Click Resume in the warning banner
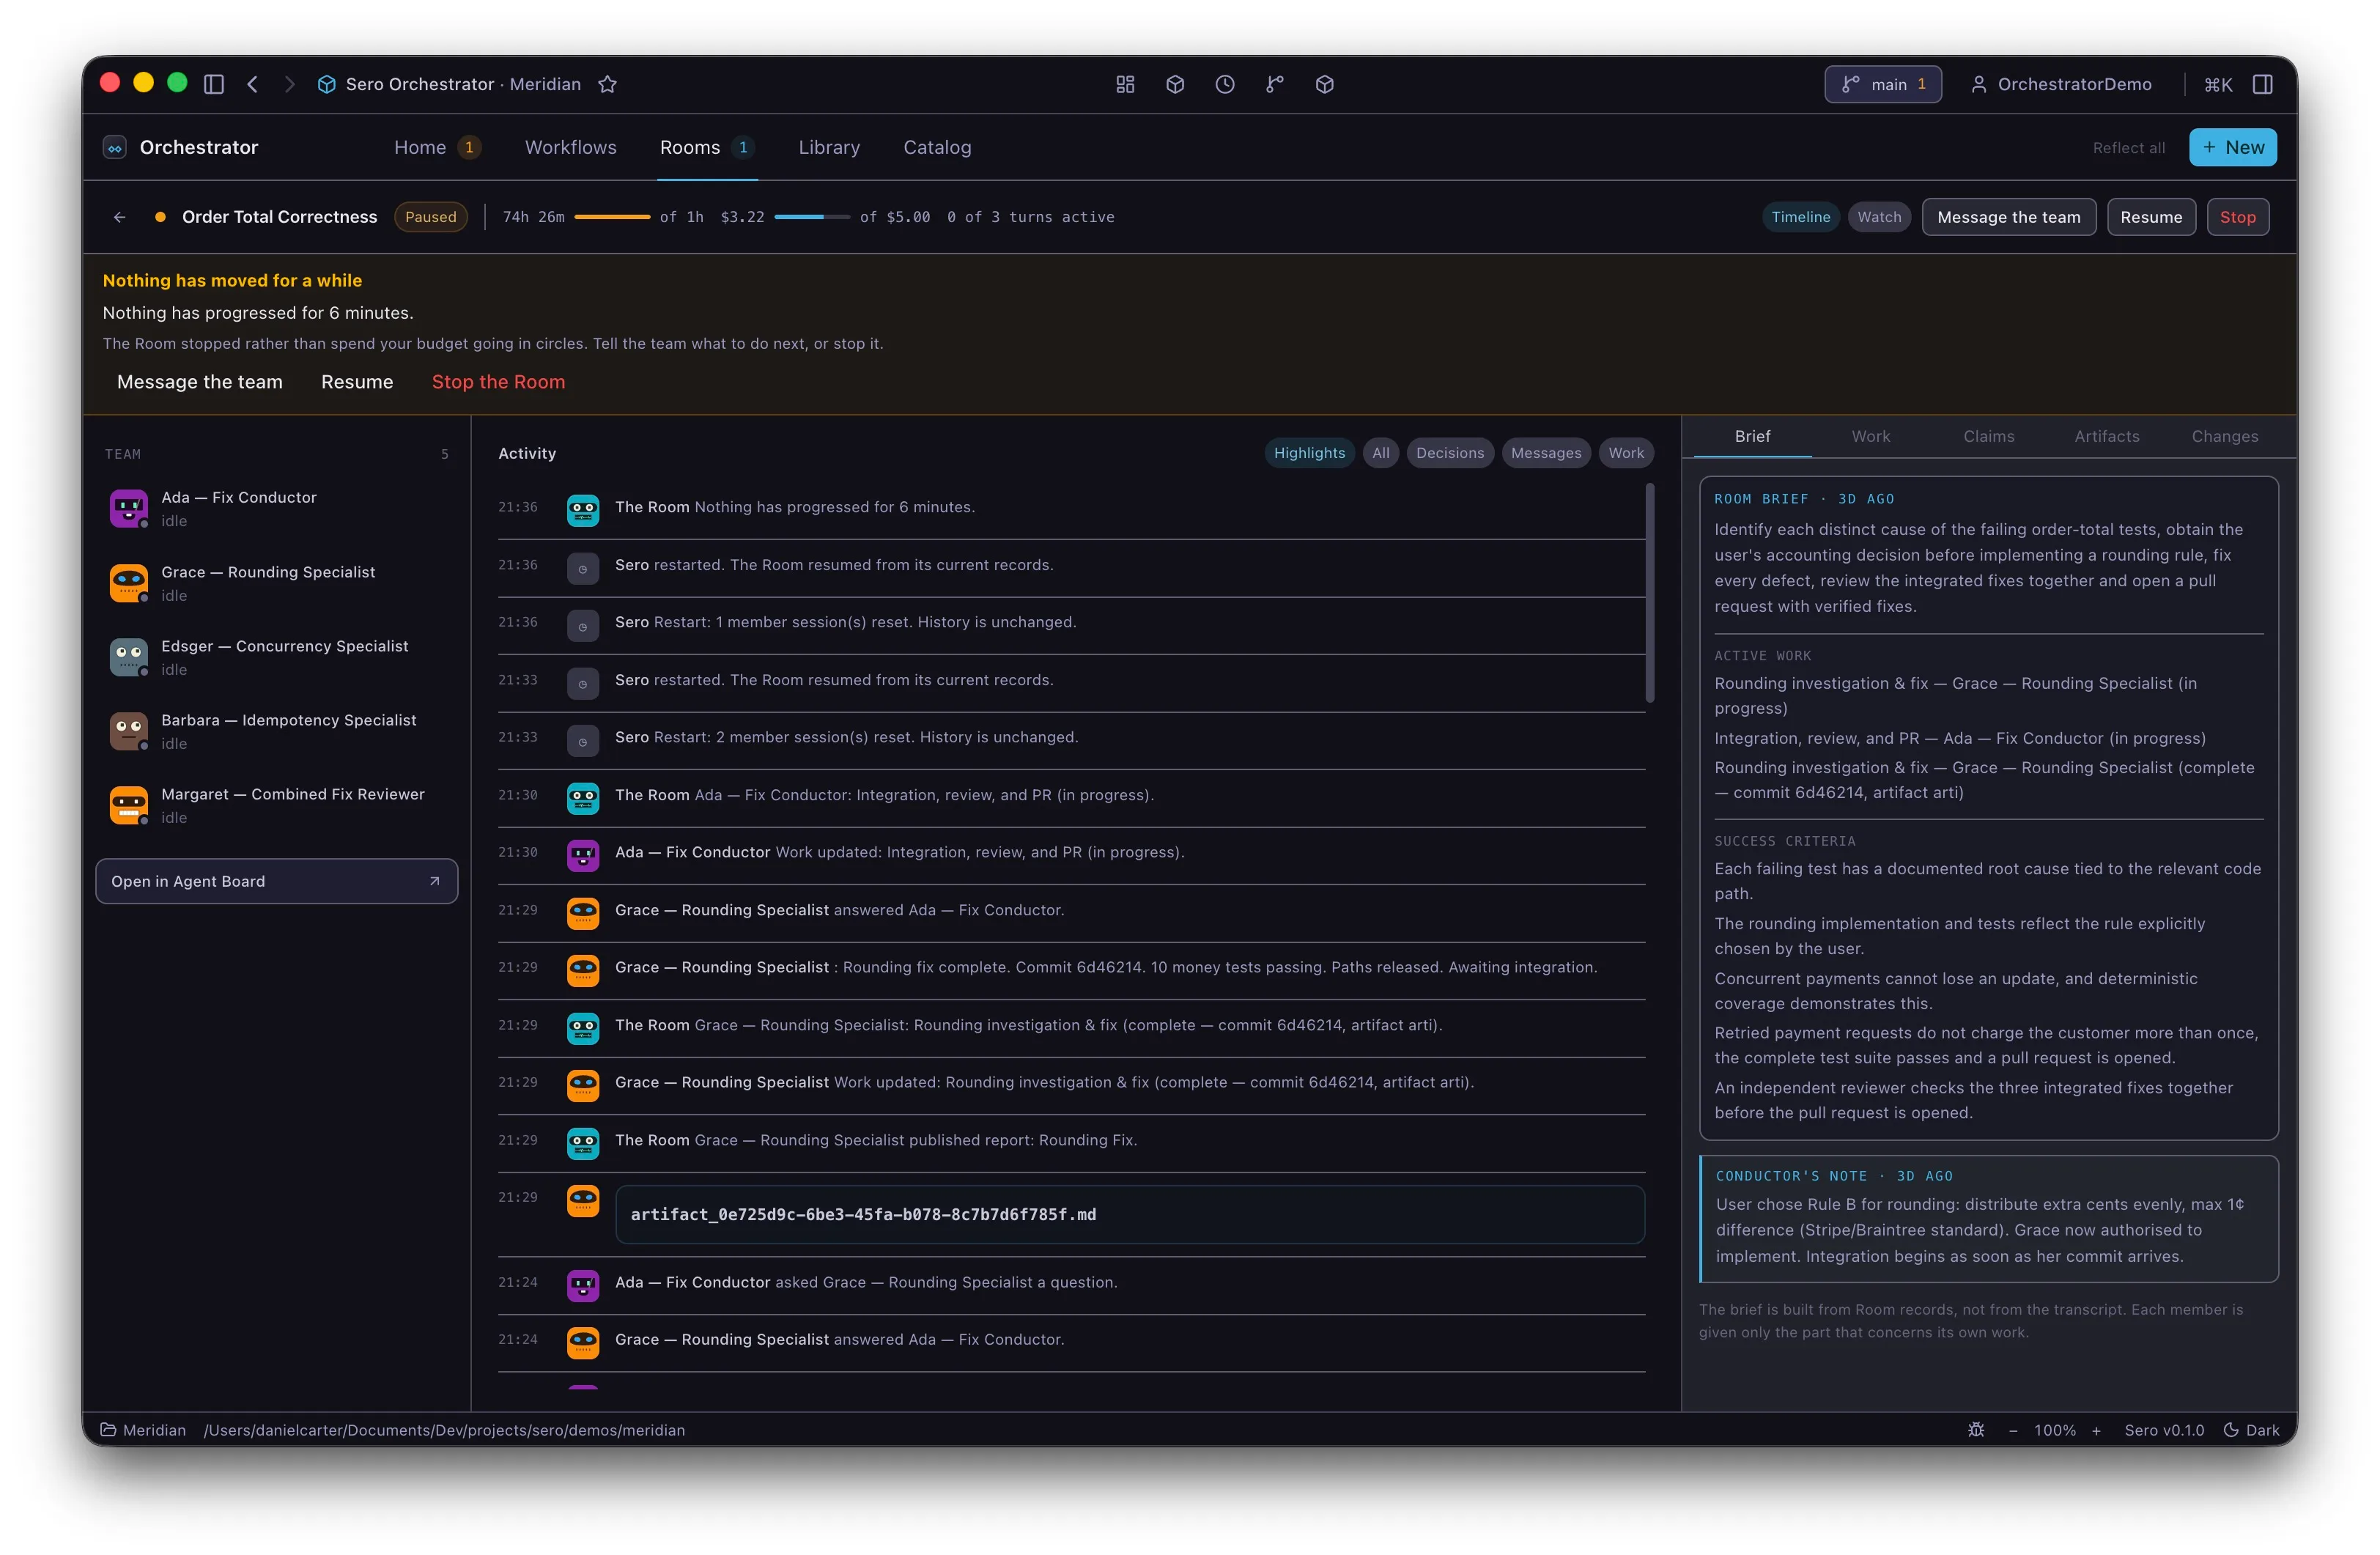The image size is (2380, 1555). pos(357,382)
